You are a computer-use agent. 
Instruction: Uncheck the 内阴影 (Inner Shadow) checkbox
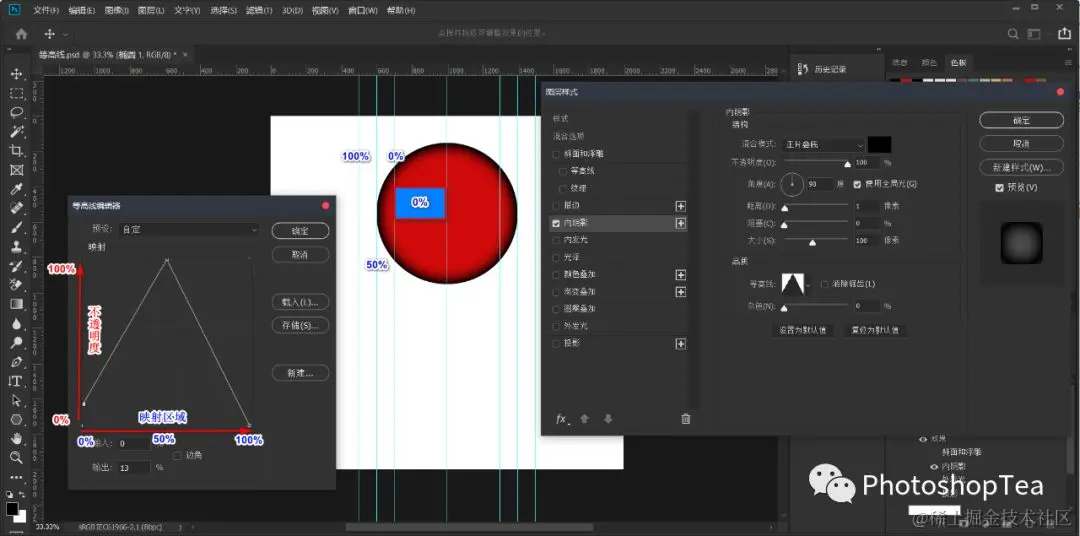(x=557, y=223)
